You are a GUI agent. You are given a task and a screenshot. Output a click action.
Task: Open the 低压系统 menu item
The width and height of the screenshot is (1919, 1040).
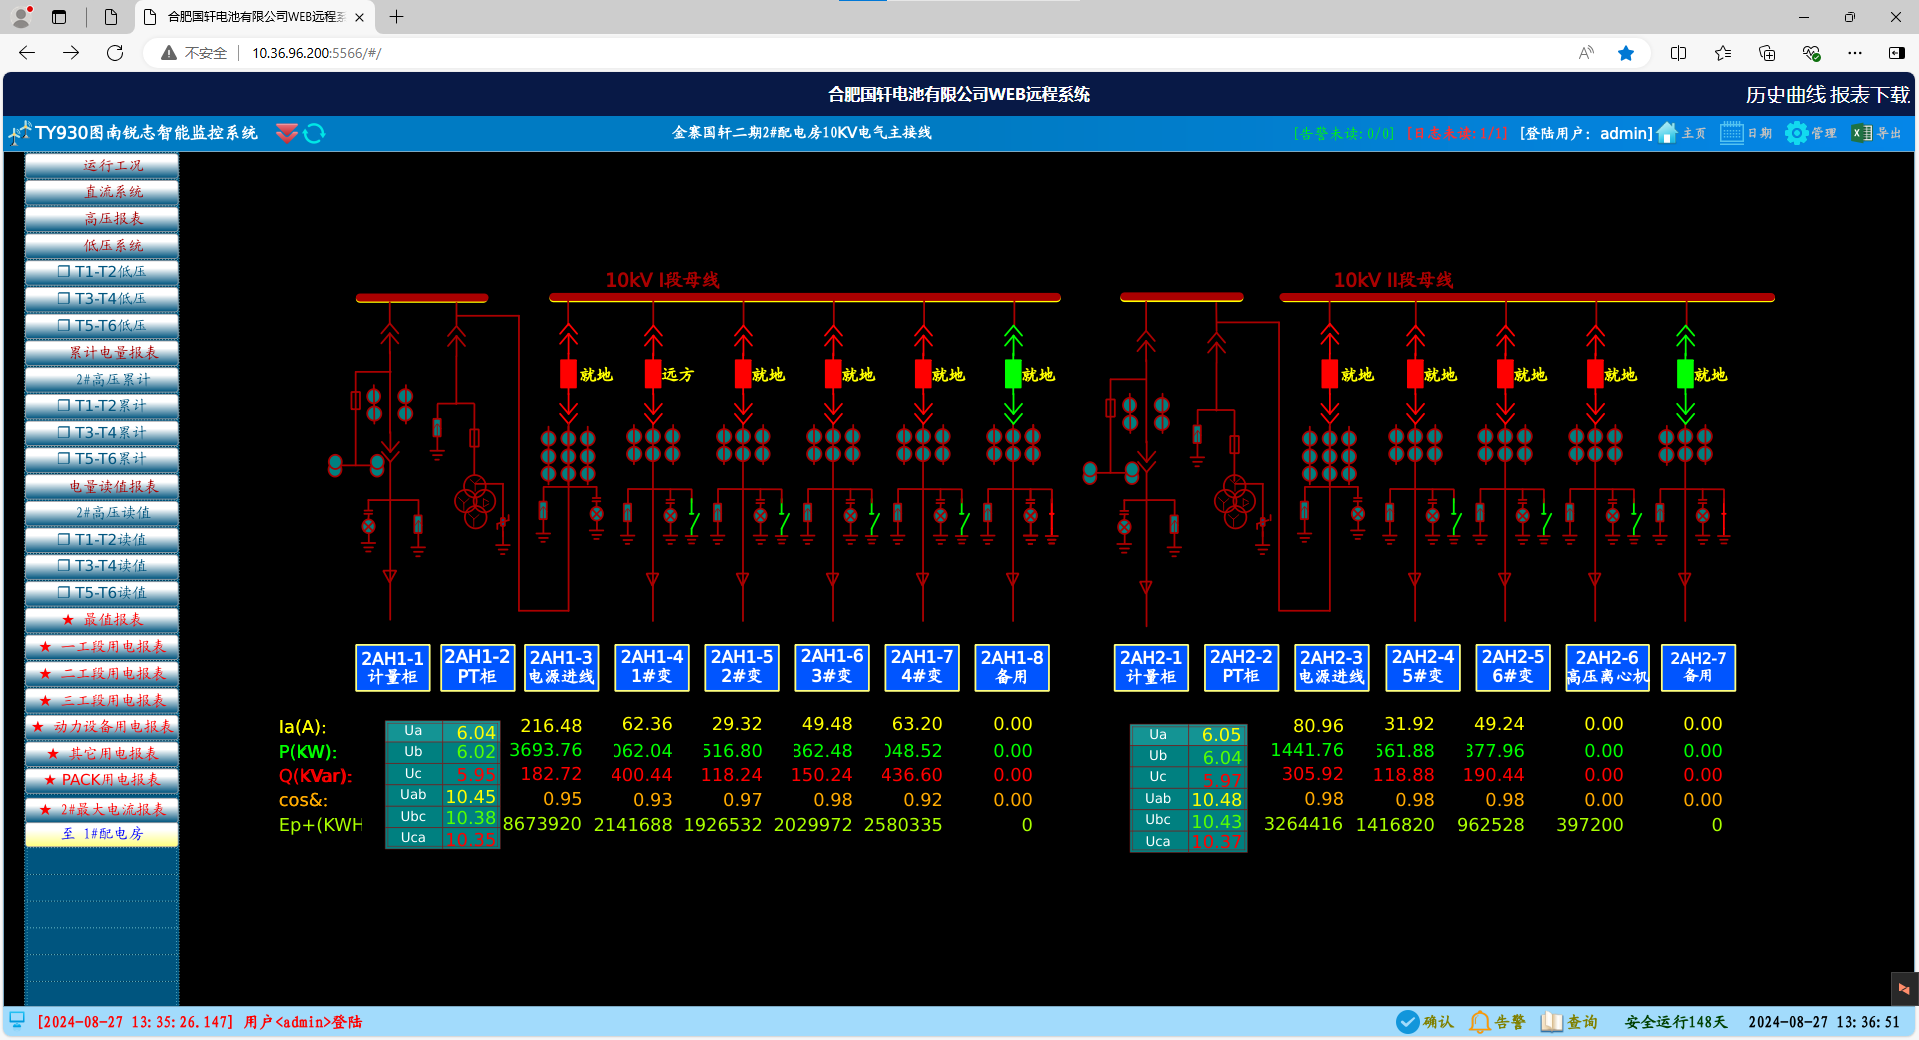(x=102, y=246)
